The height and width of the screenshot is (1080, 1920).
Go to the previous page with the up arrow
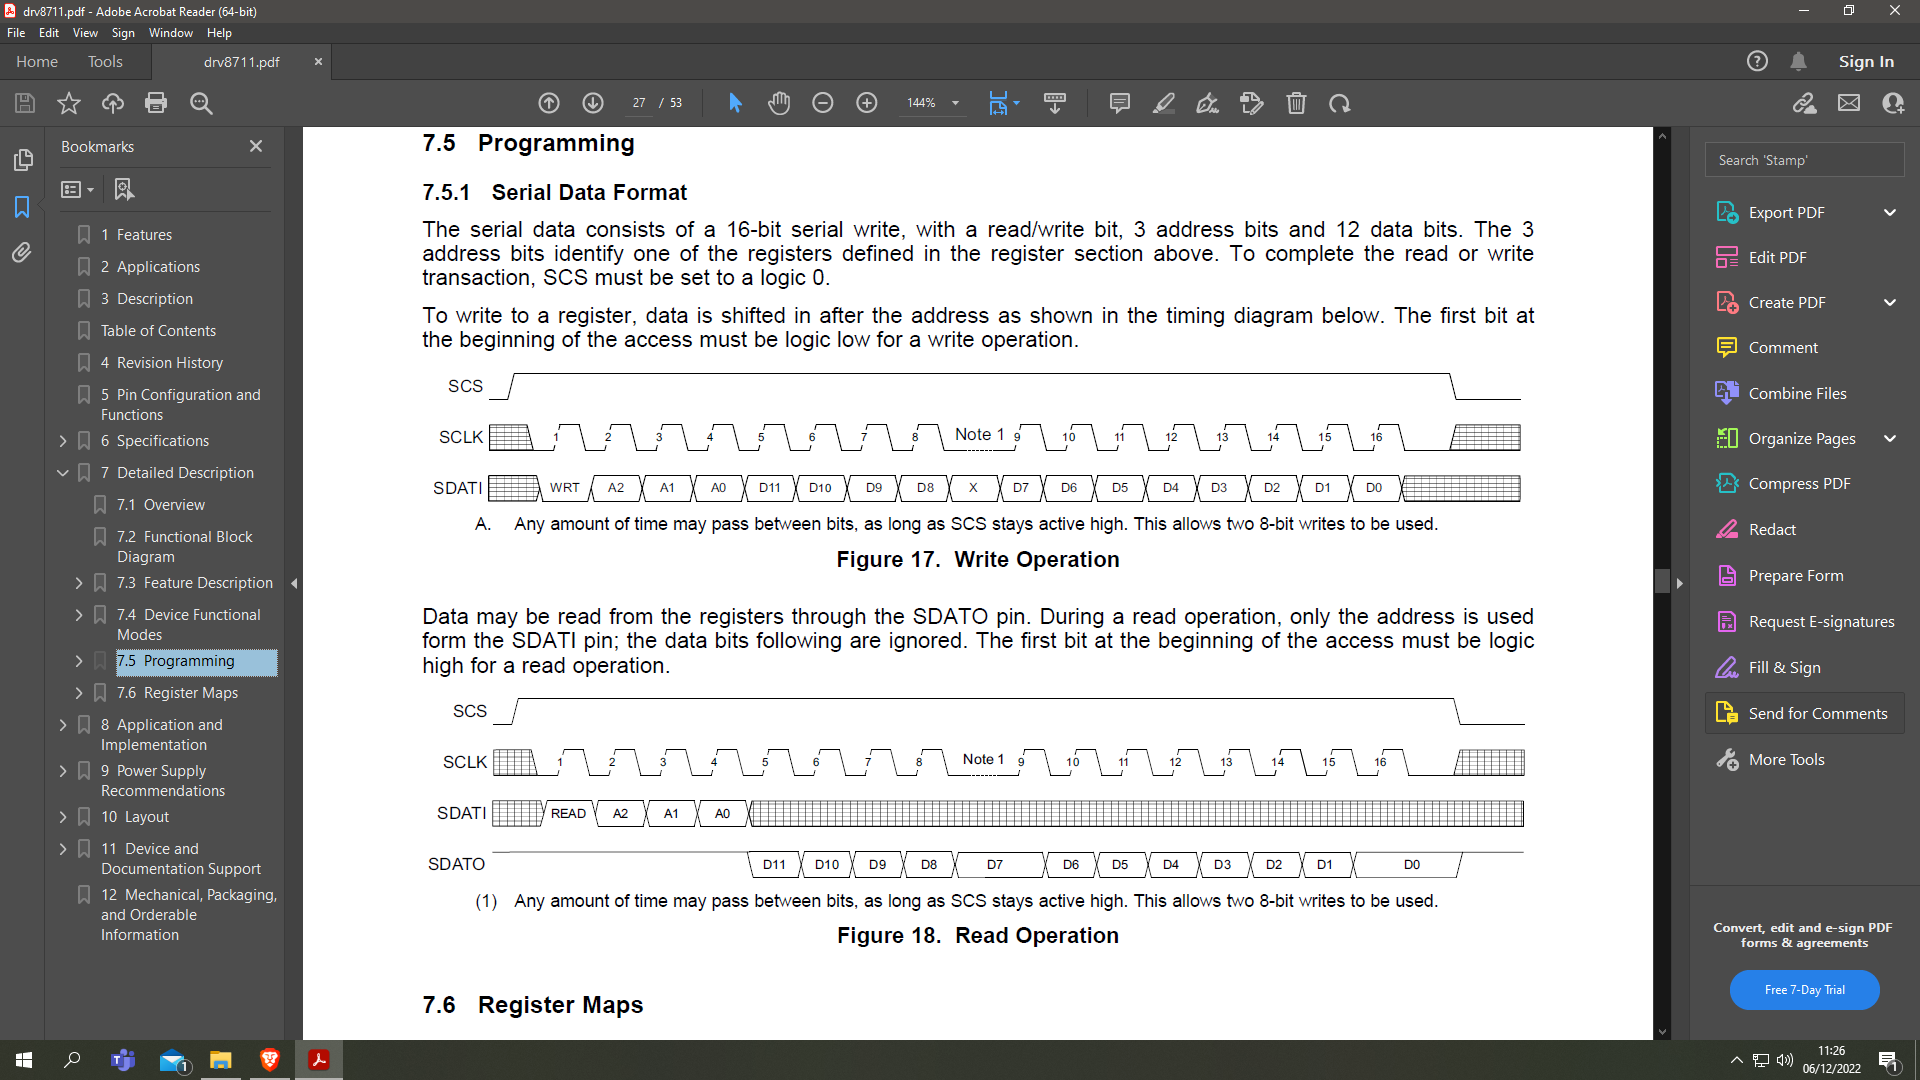(549, 103)
